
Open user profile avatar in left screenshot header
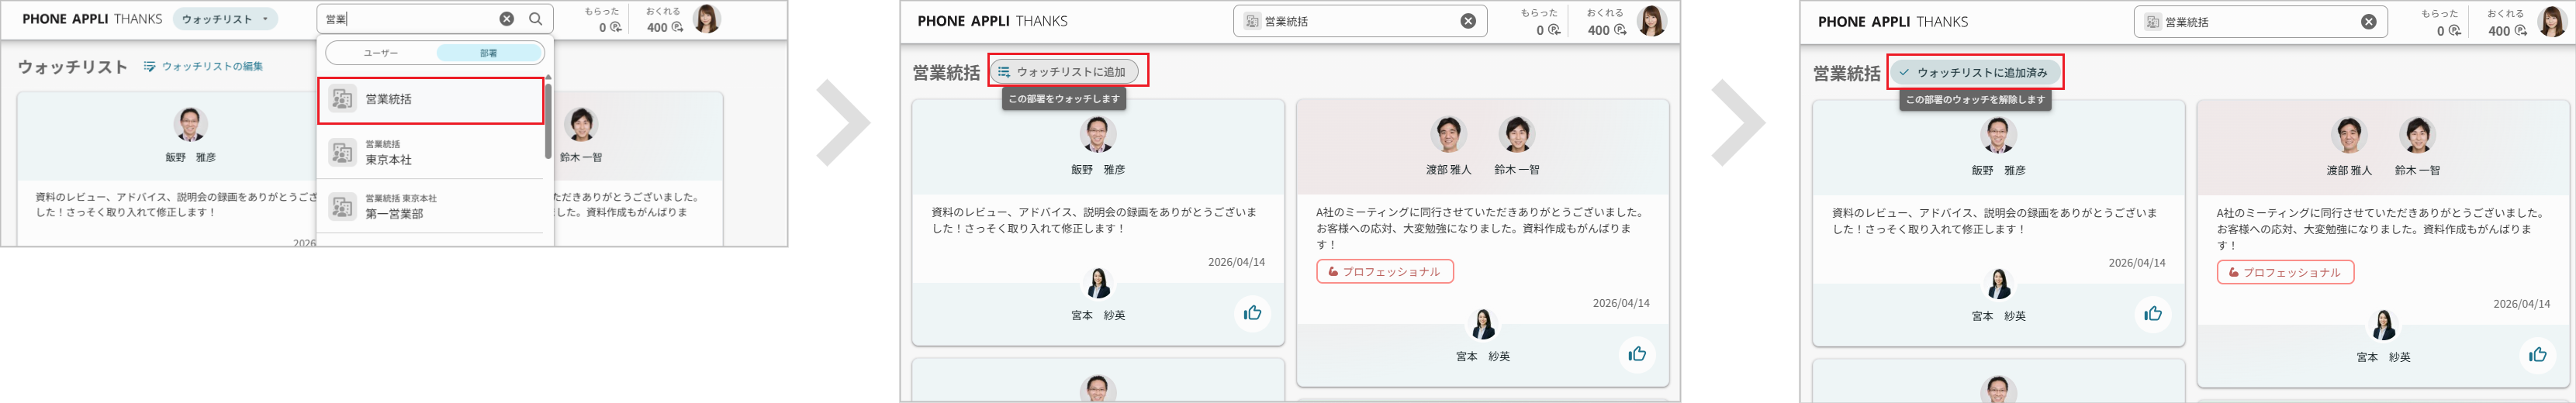[706, 19]
